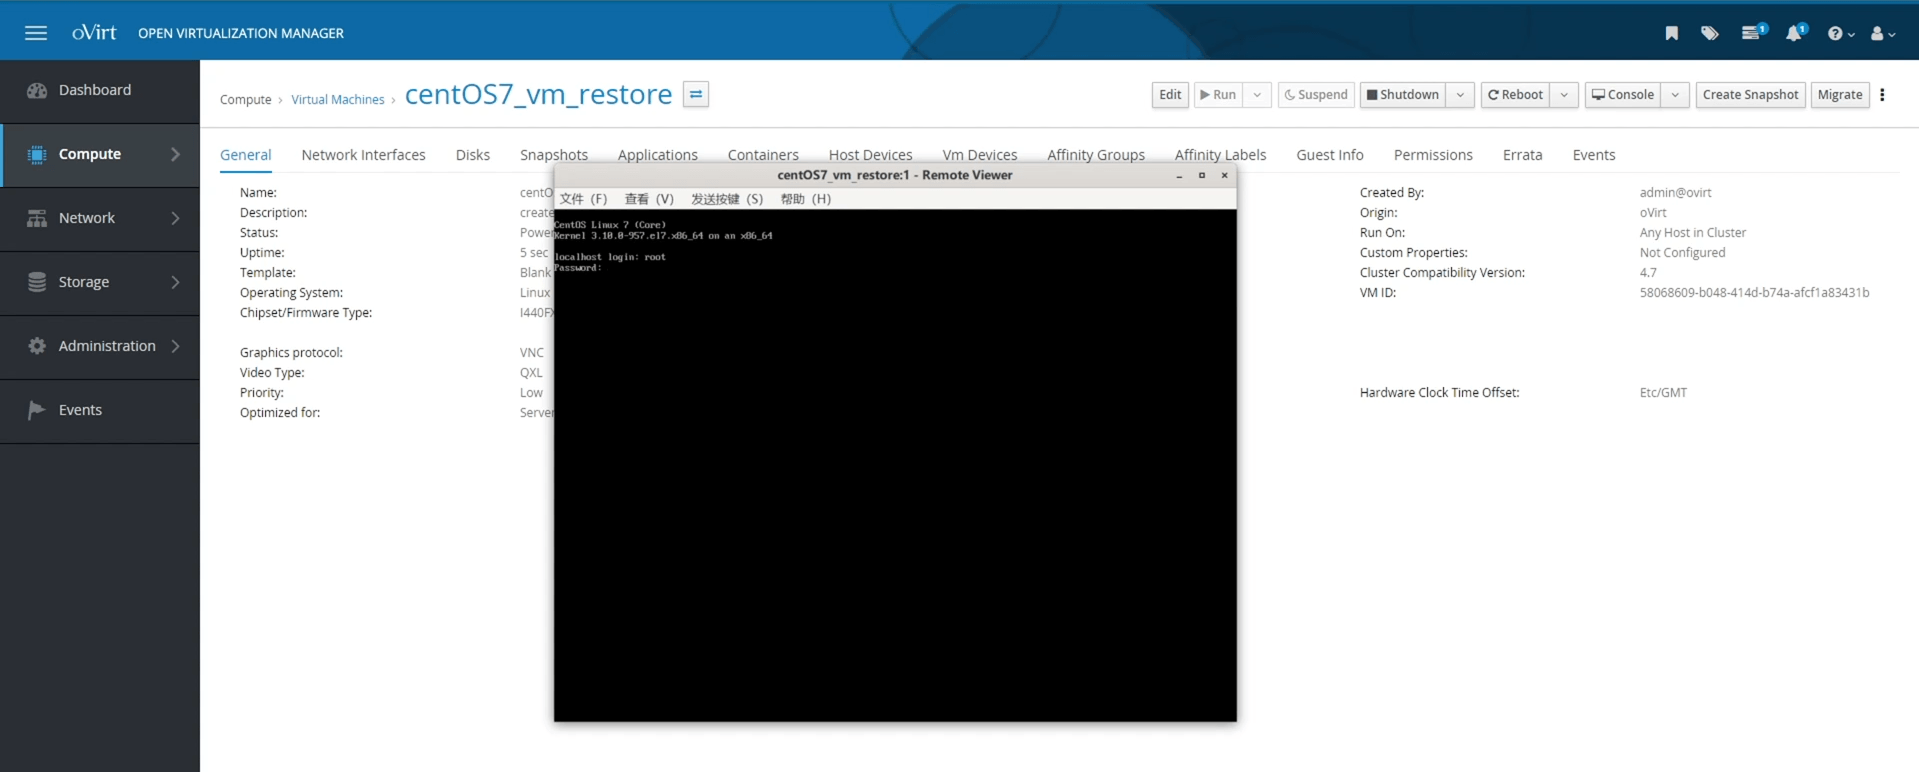Switch to the Guest Info tab
The image size is (1919, 772).
[1330, 155]
